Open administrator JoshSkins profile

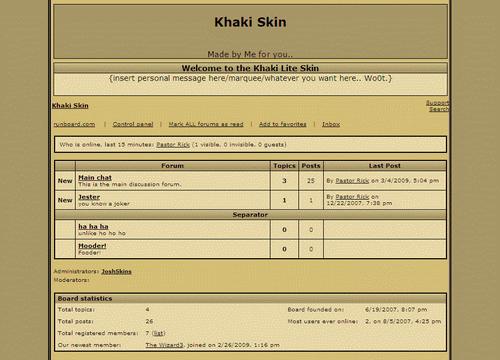tap(116, 271)
